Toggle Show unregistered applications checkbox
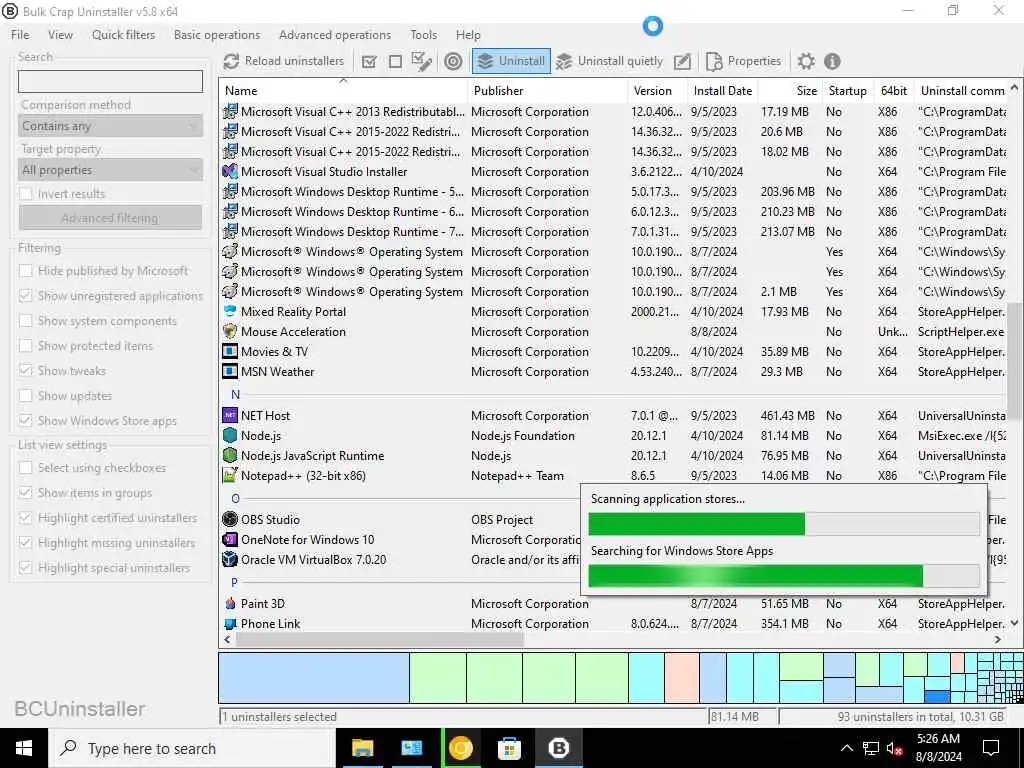 click(26, 296)
